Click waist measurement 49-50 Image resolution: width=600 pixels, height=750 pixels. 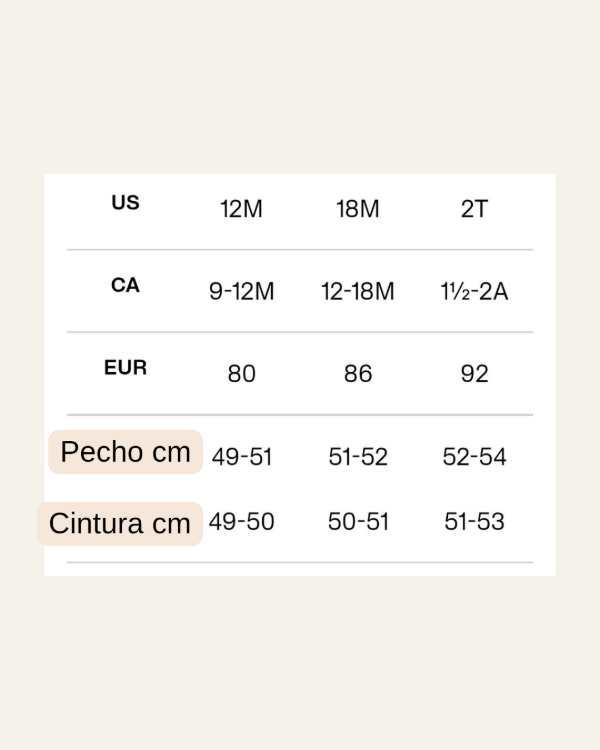click(x=241, y=522)
